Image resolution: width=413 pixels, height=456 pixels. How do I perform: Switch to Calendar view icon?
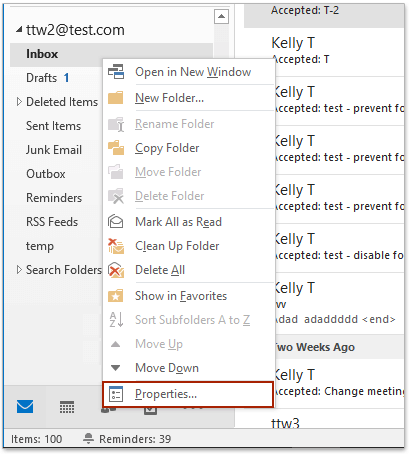pos(67,407)
